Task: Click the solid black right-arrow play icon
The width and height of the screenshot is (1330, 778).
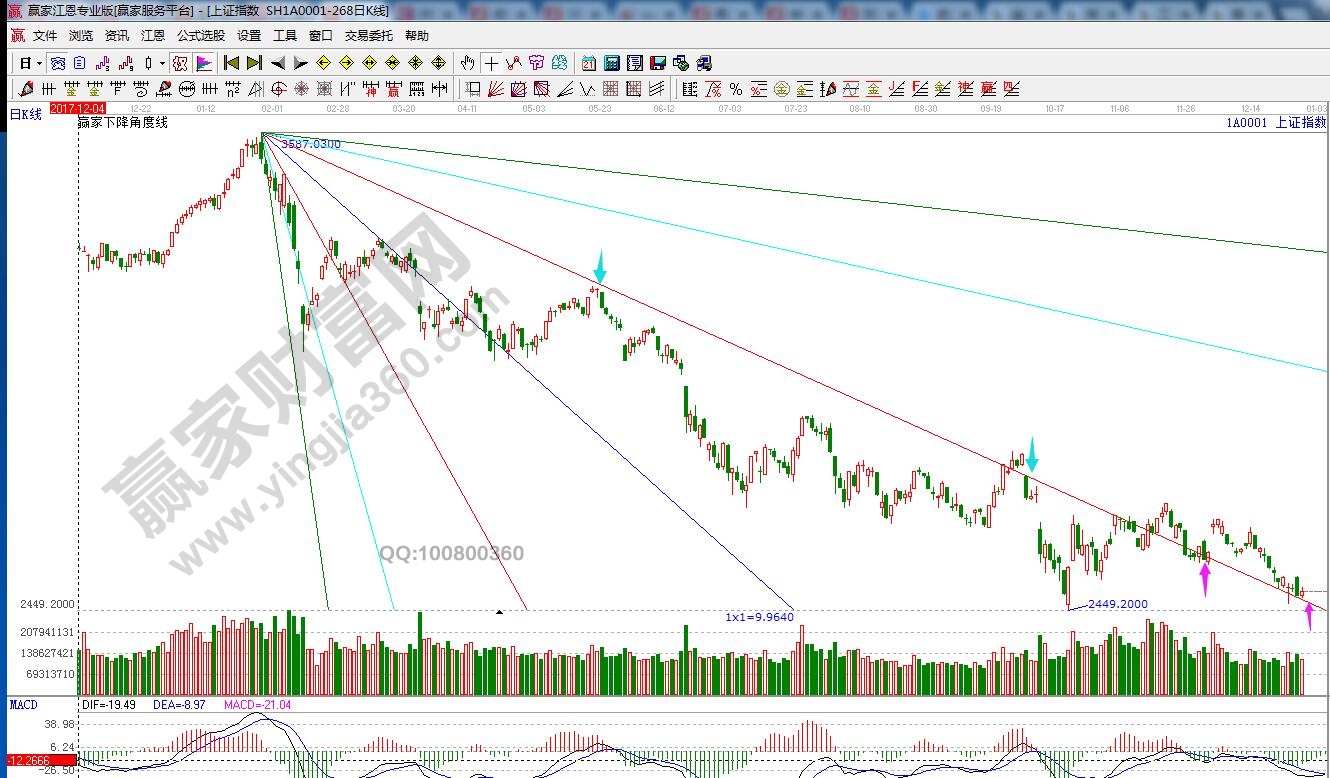Action: point(301,63)
